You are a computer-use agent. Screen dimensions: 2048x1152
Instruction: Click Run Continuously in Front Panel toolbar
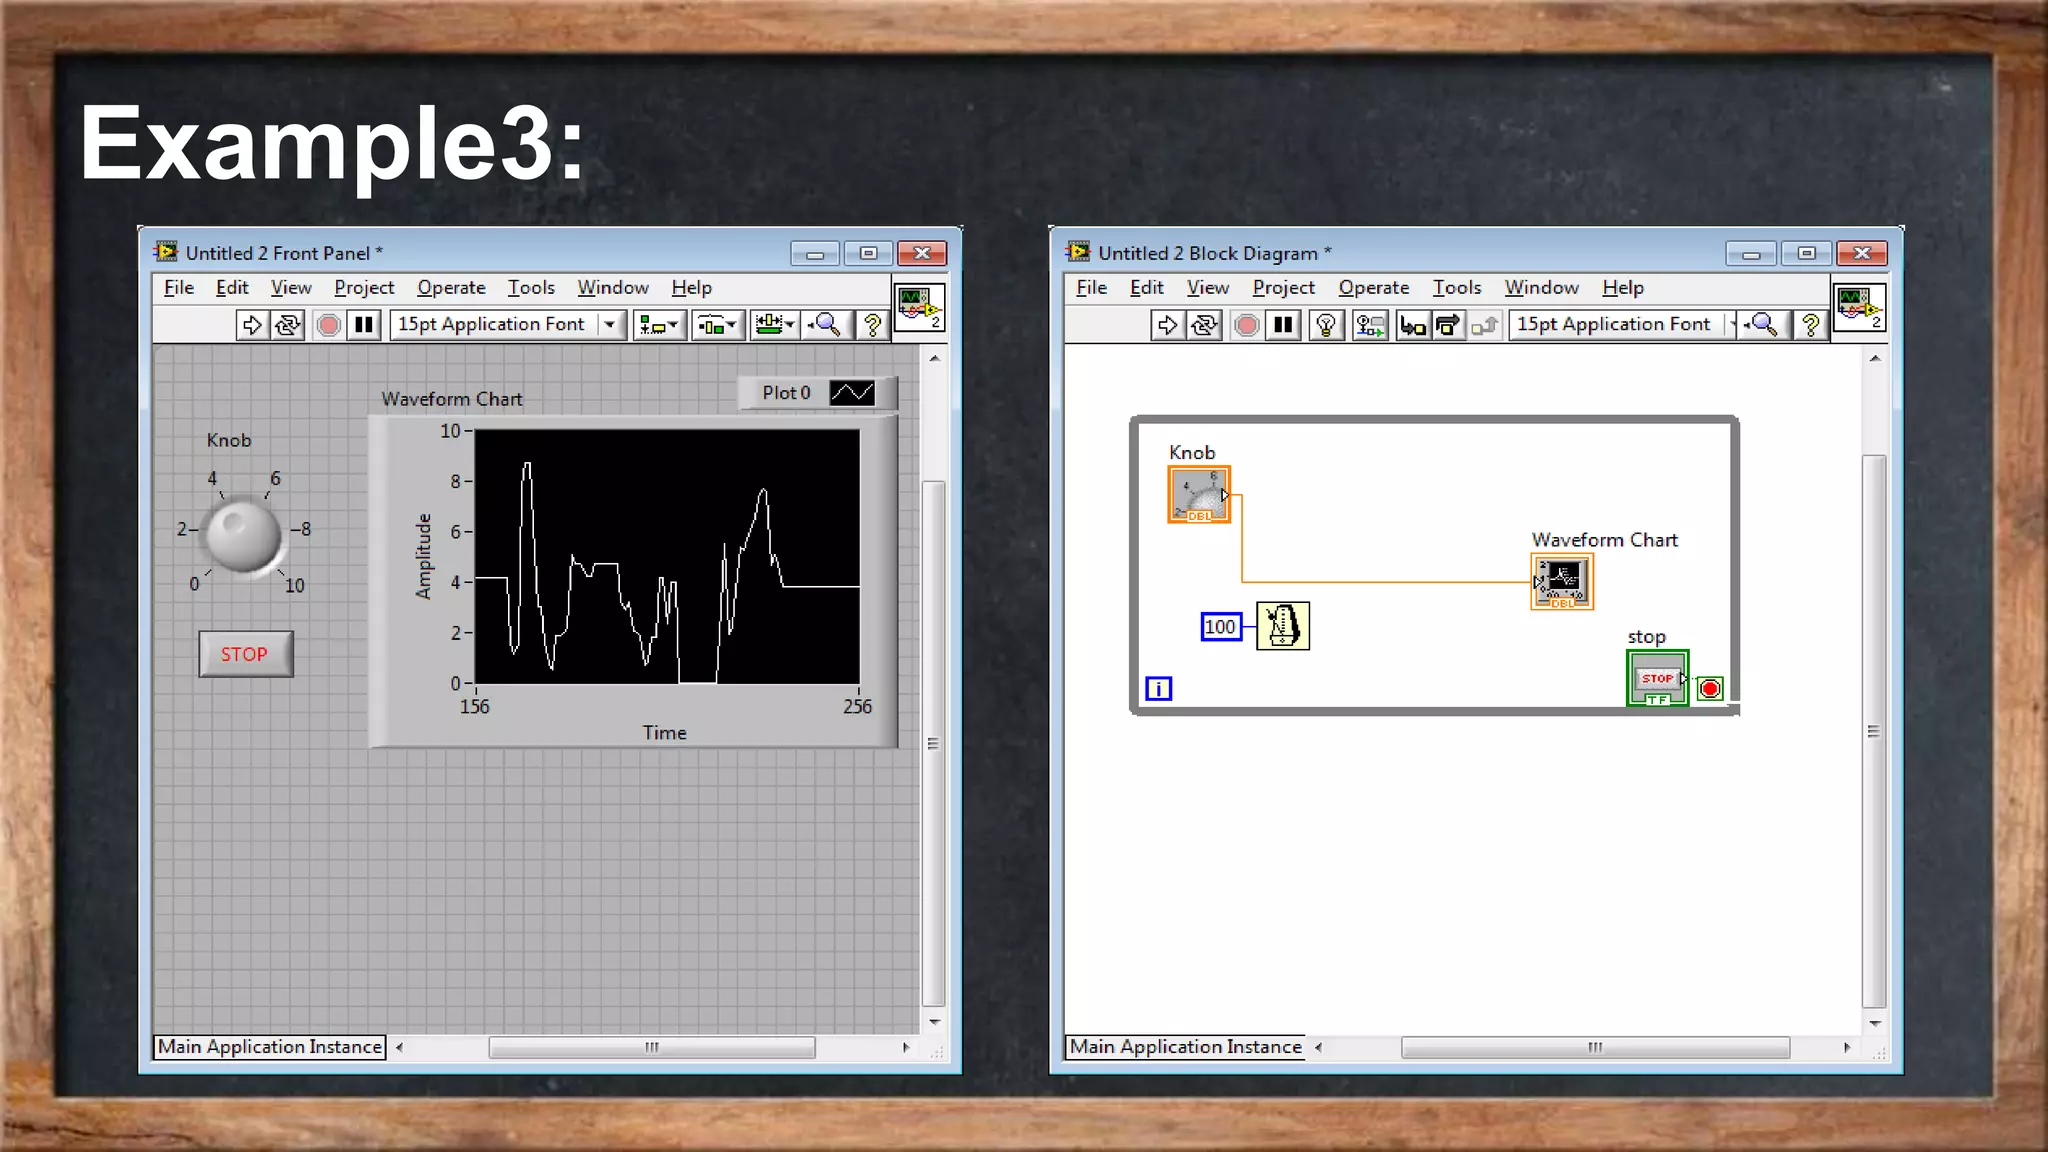pos(288,325)
